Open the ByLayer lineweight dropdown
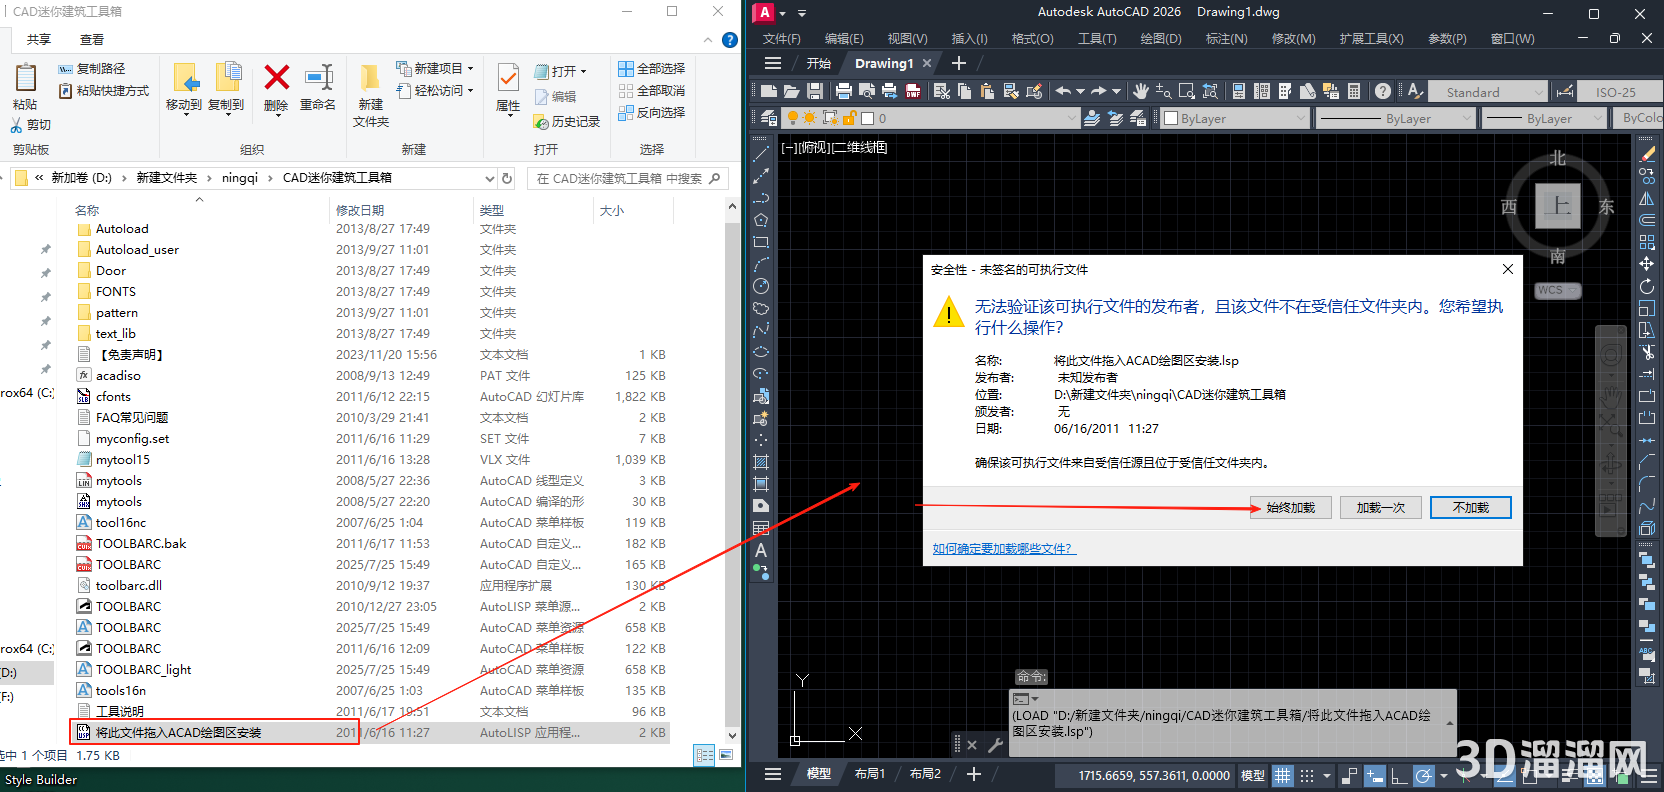 (x=1597, y=118)
